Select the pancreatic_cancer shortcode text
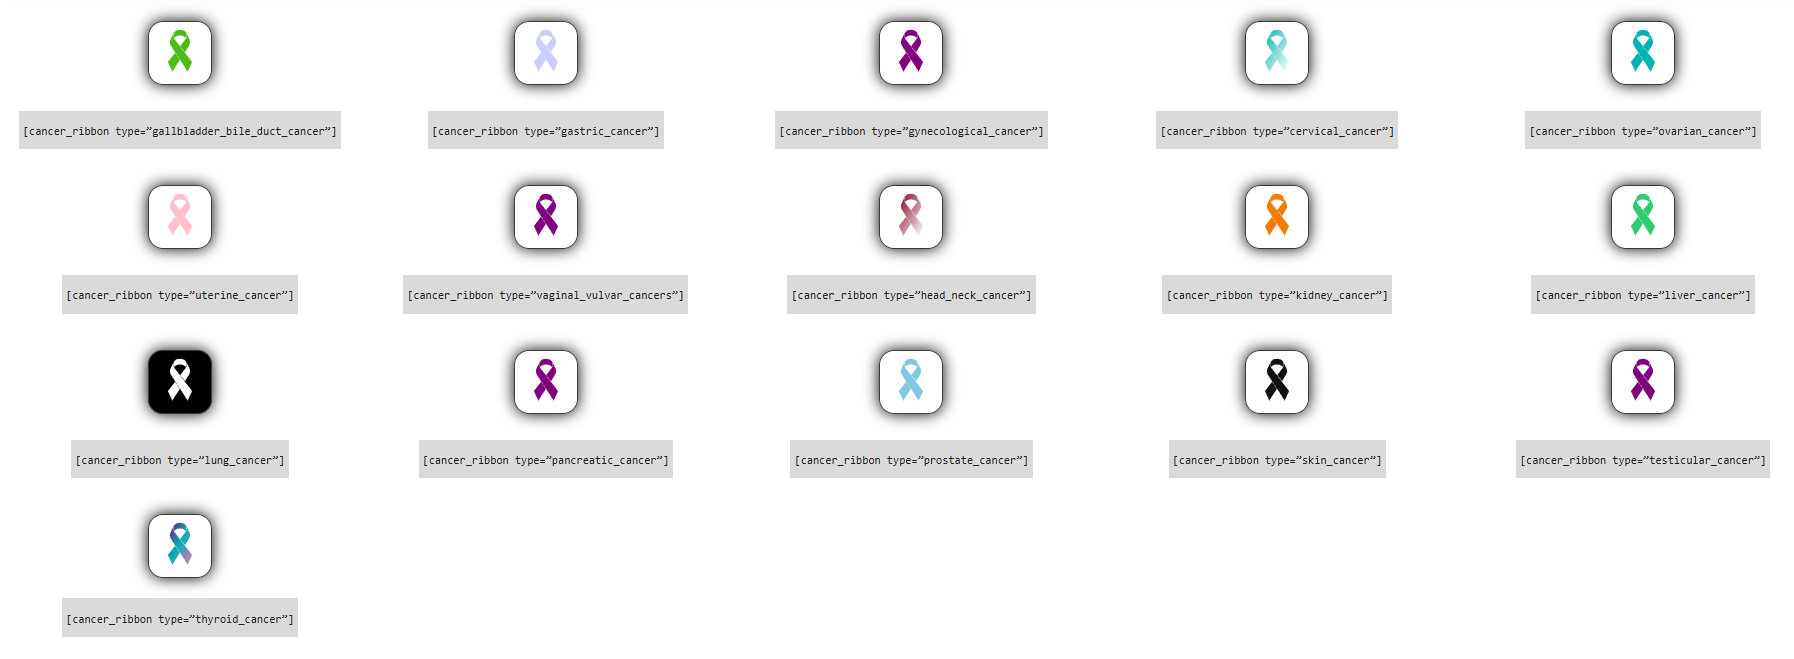The width and height of the screenshot is (1794, 659). (546, 459)
